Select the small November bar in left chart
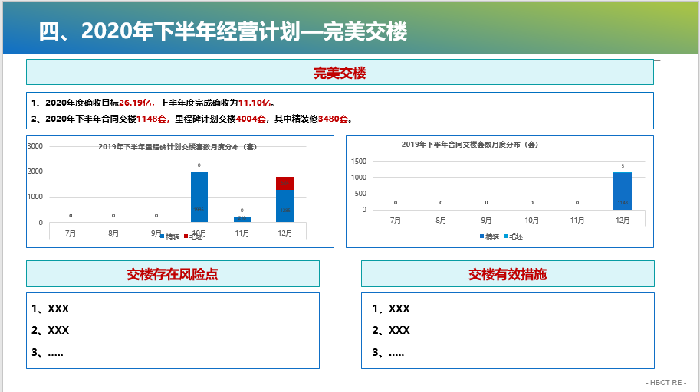 click(242, 219)
